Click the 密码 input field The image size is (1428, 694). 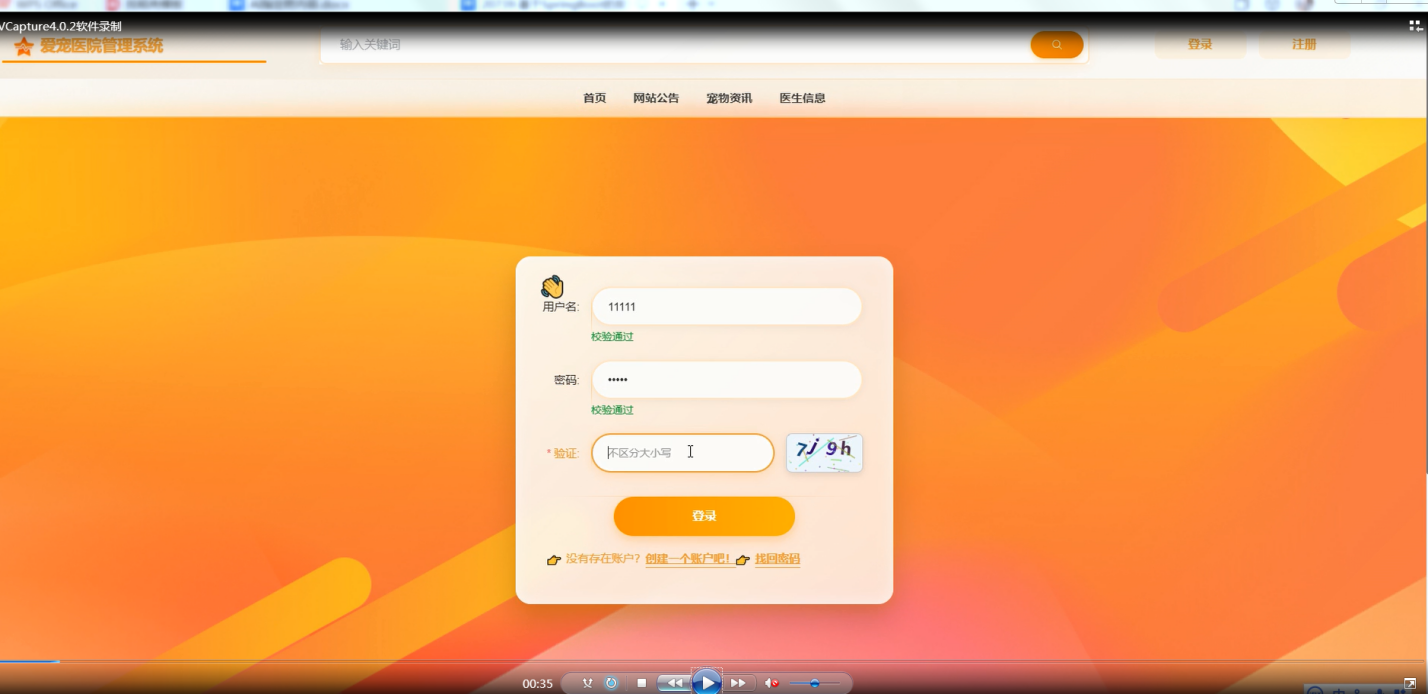click(727, 380)
